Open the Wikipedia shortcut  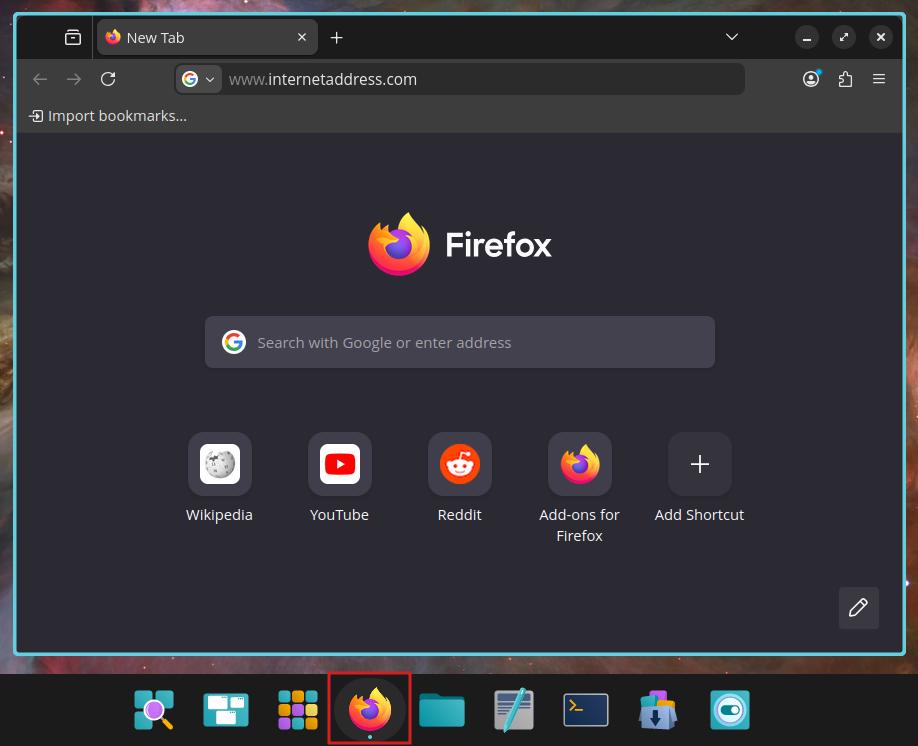coord(219,464)
